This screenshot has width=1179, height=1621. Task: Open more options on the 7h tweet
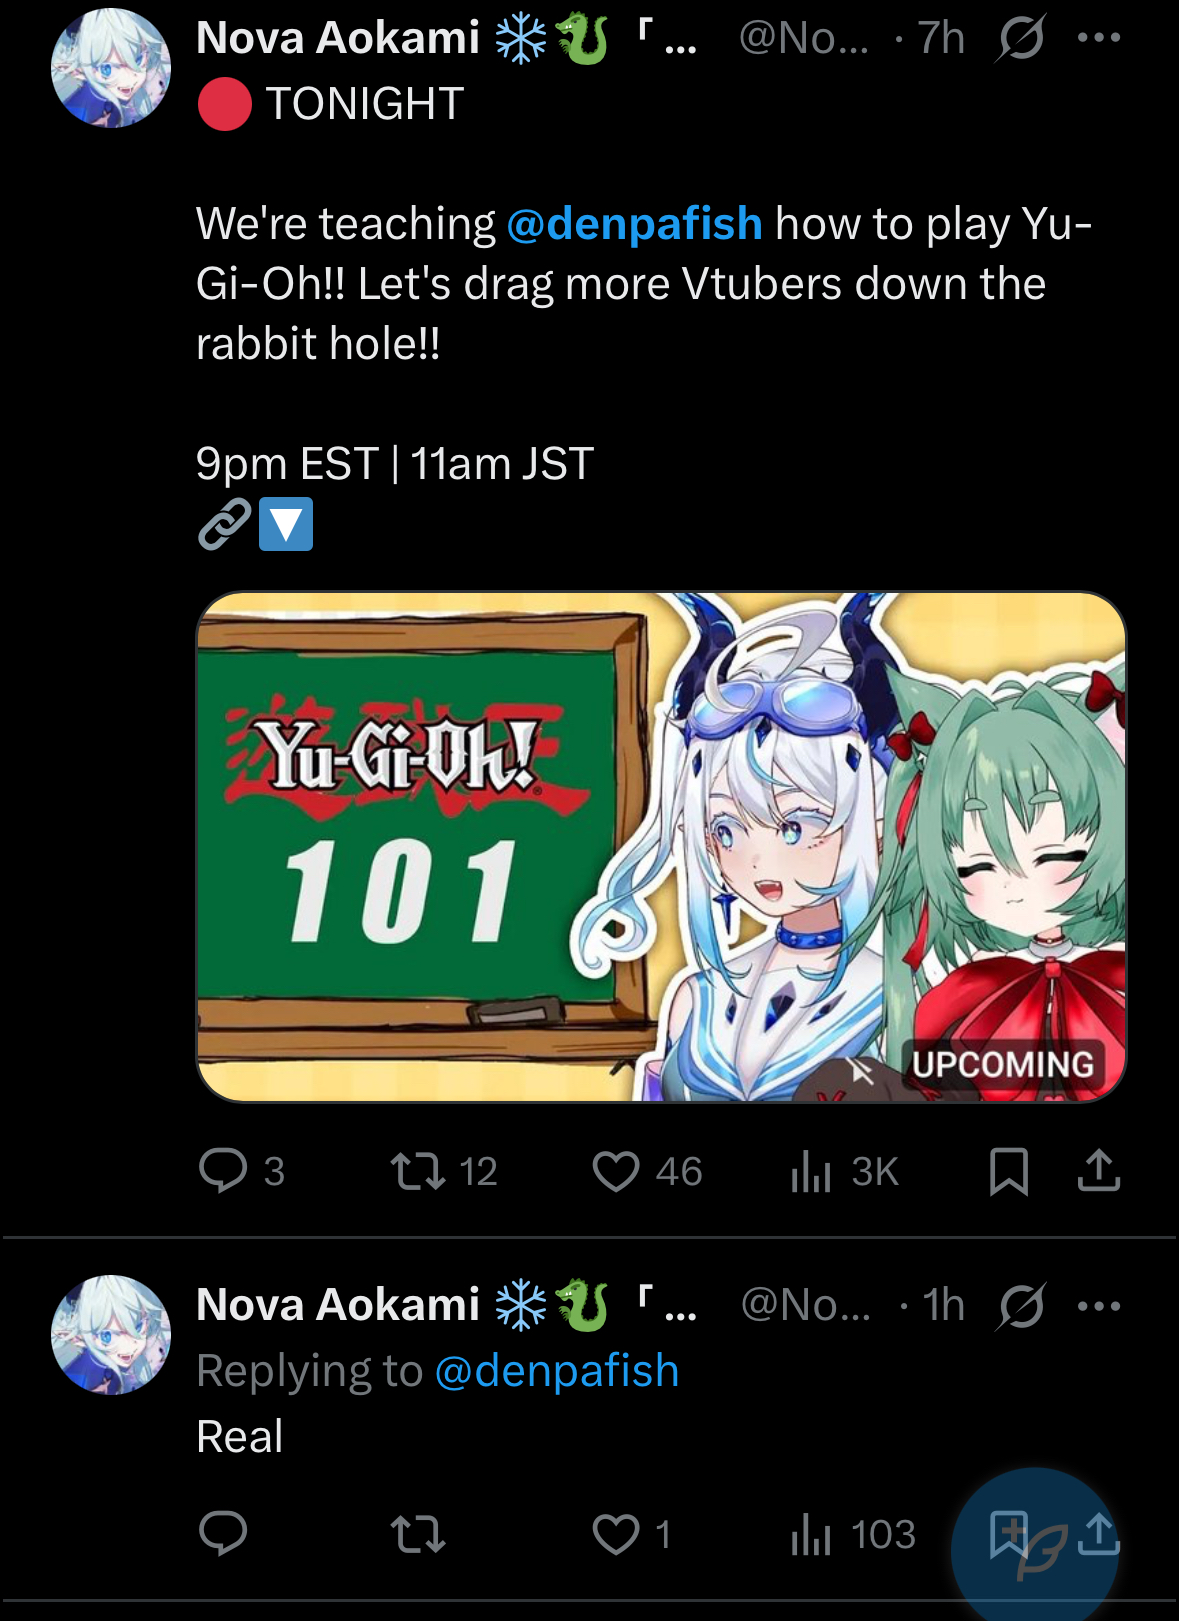(1098, 38)
